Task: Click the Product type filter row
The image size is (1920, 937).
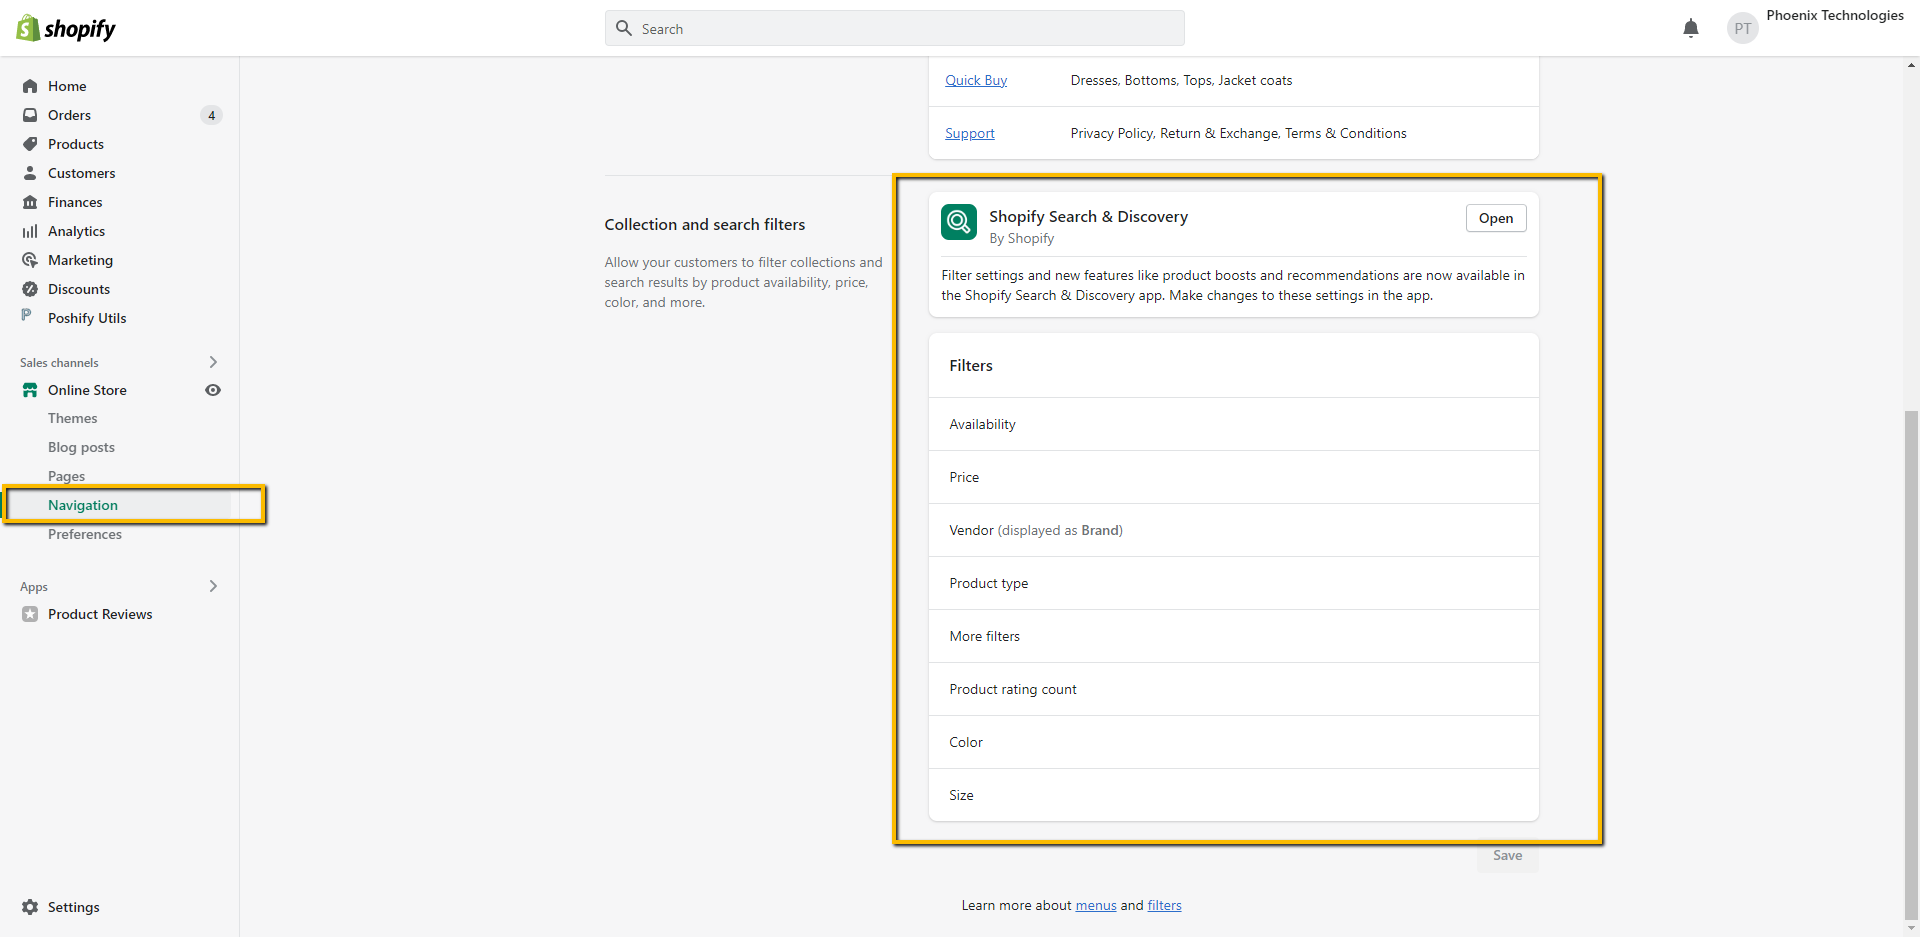Action: pyautogui.click(x=1234, y=583)
